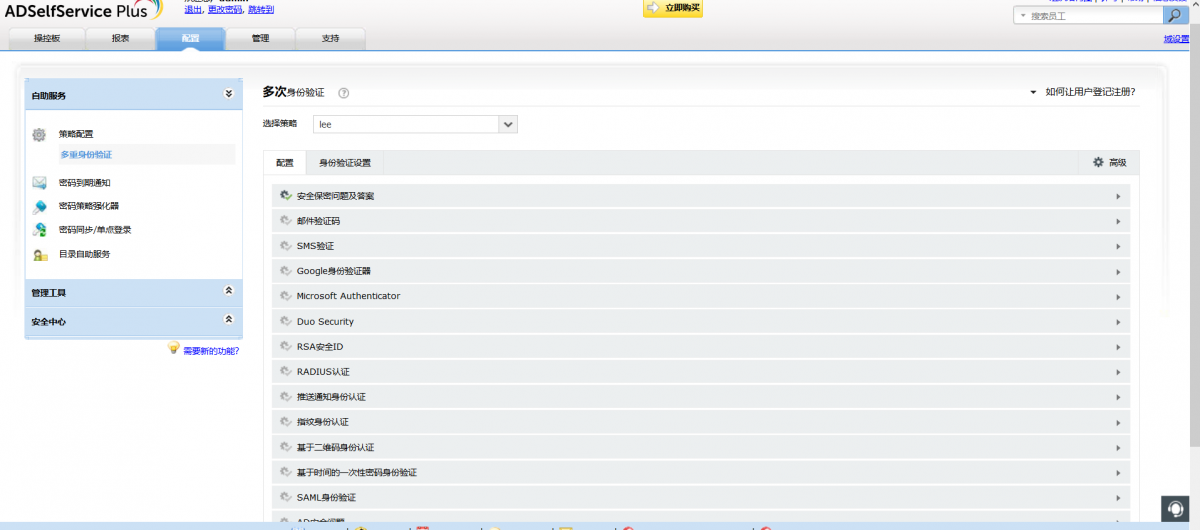Open 多重身份验证 in sidebar

coord(86,155)
